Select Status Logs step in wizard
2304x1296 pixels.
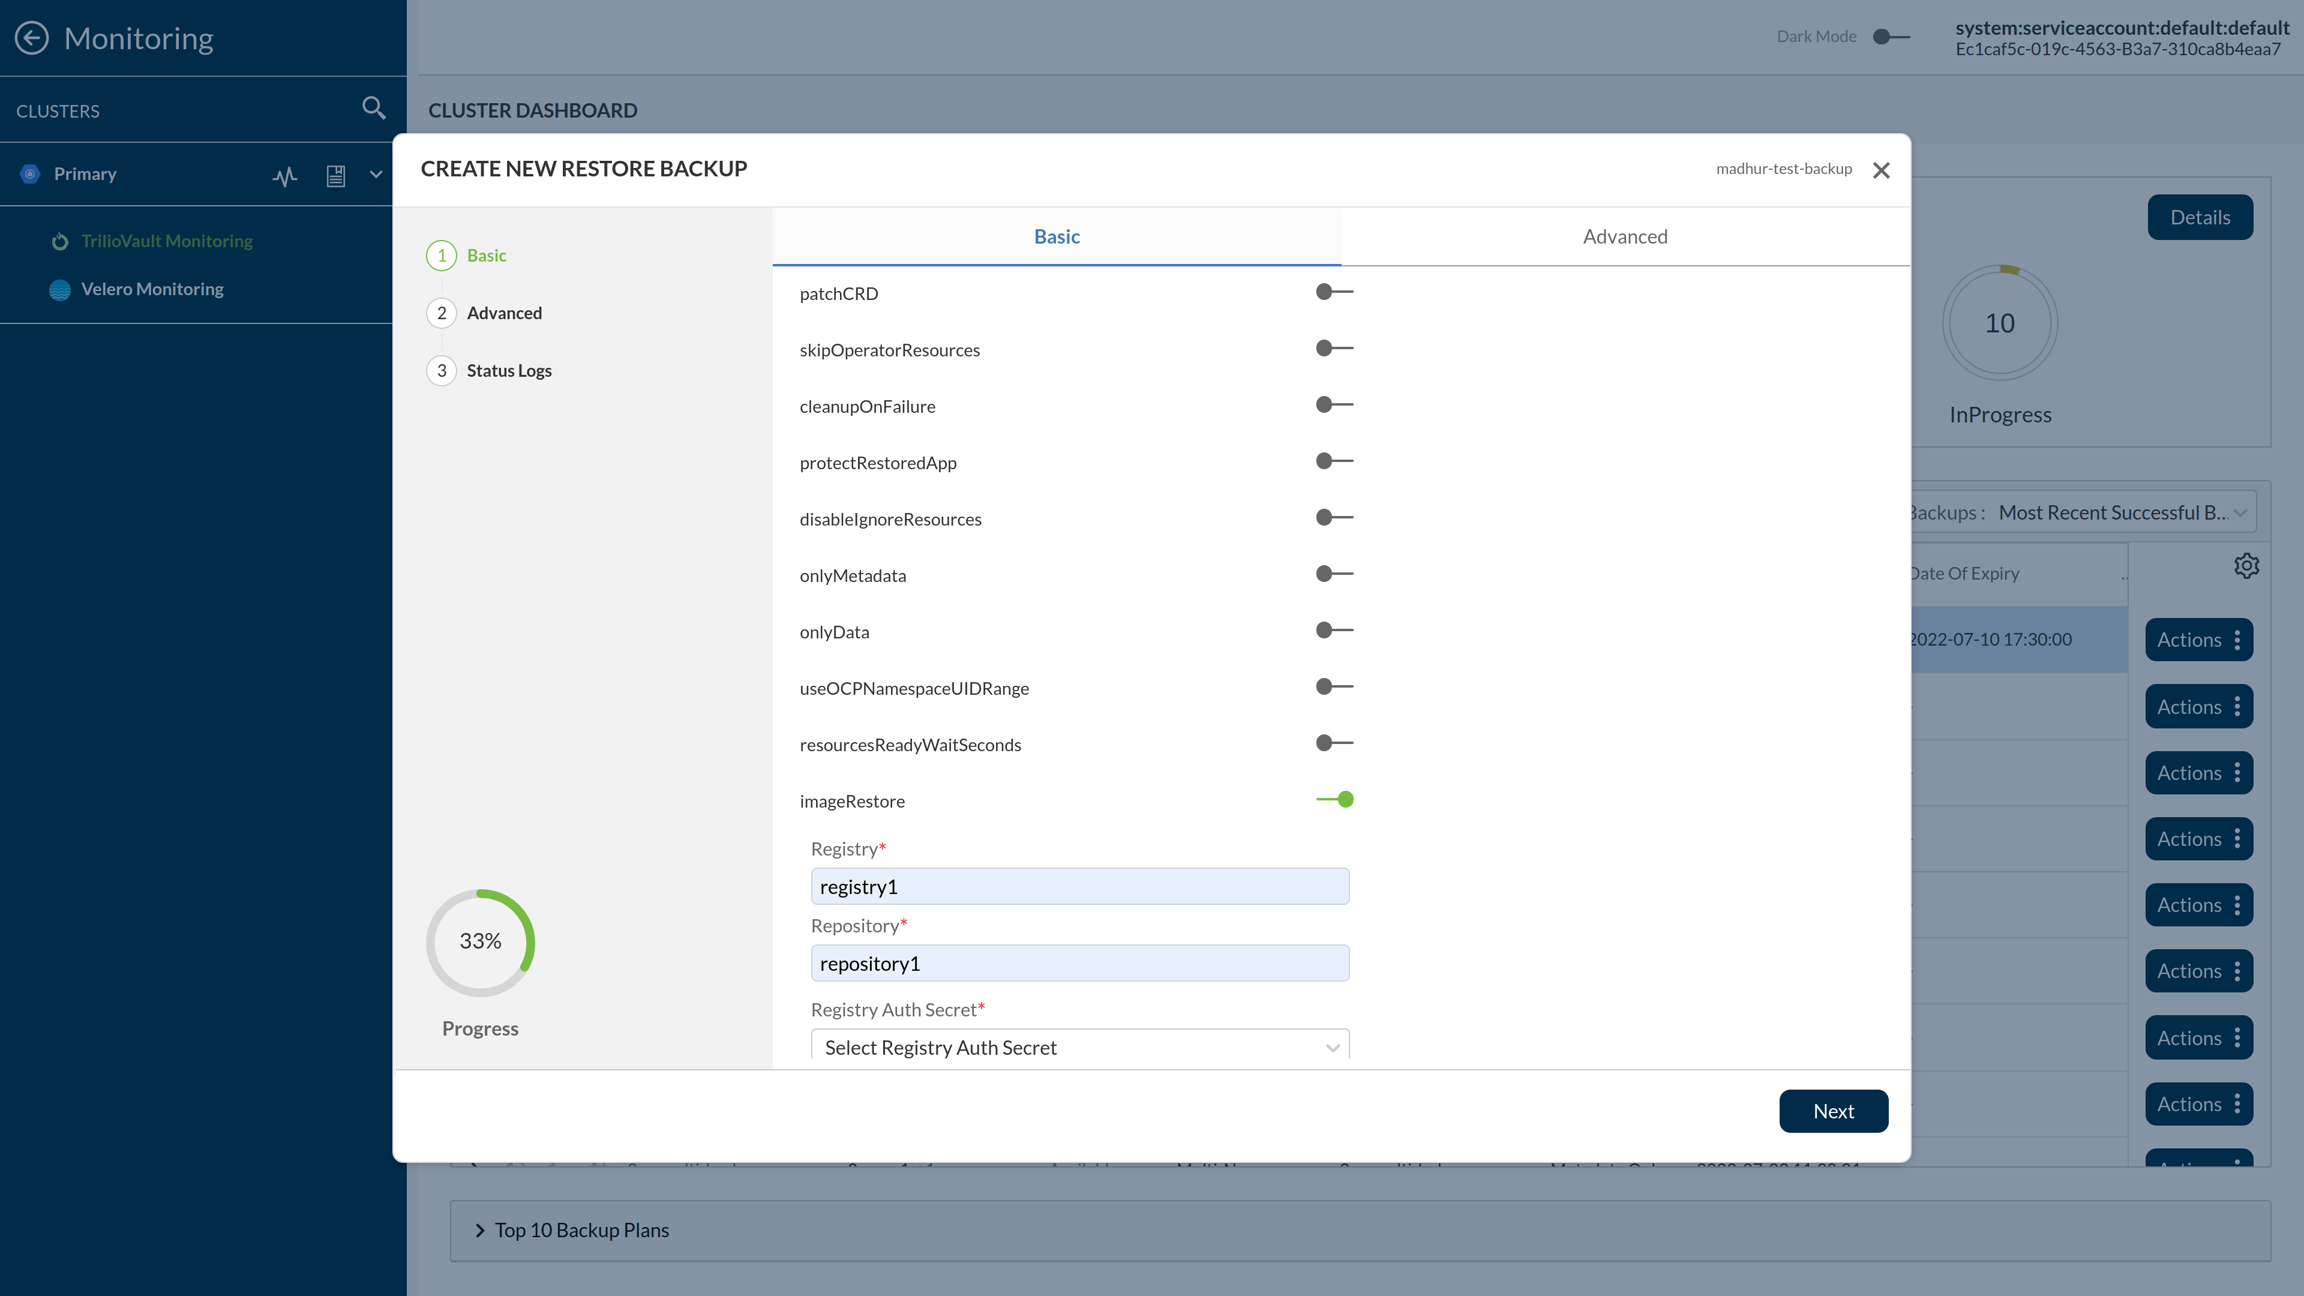click(508, 371)
